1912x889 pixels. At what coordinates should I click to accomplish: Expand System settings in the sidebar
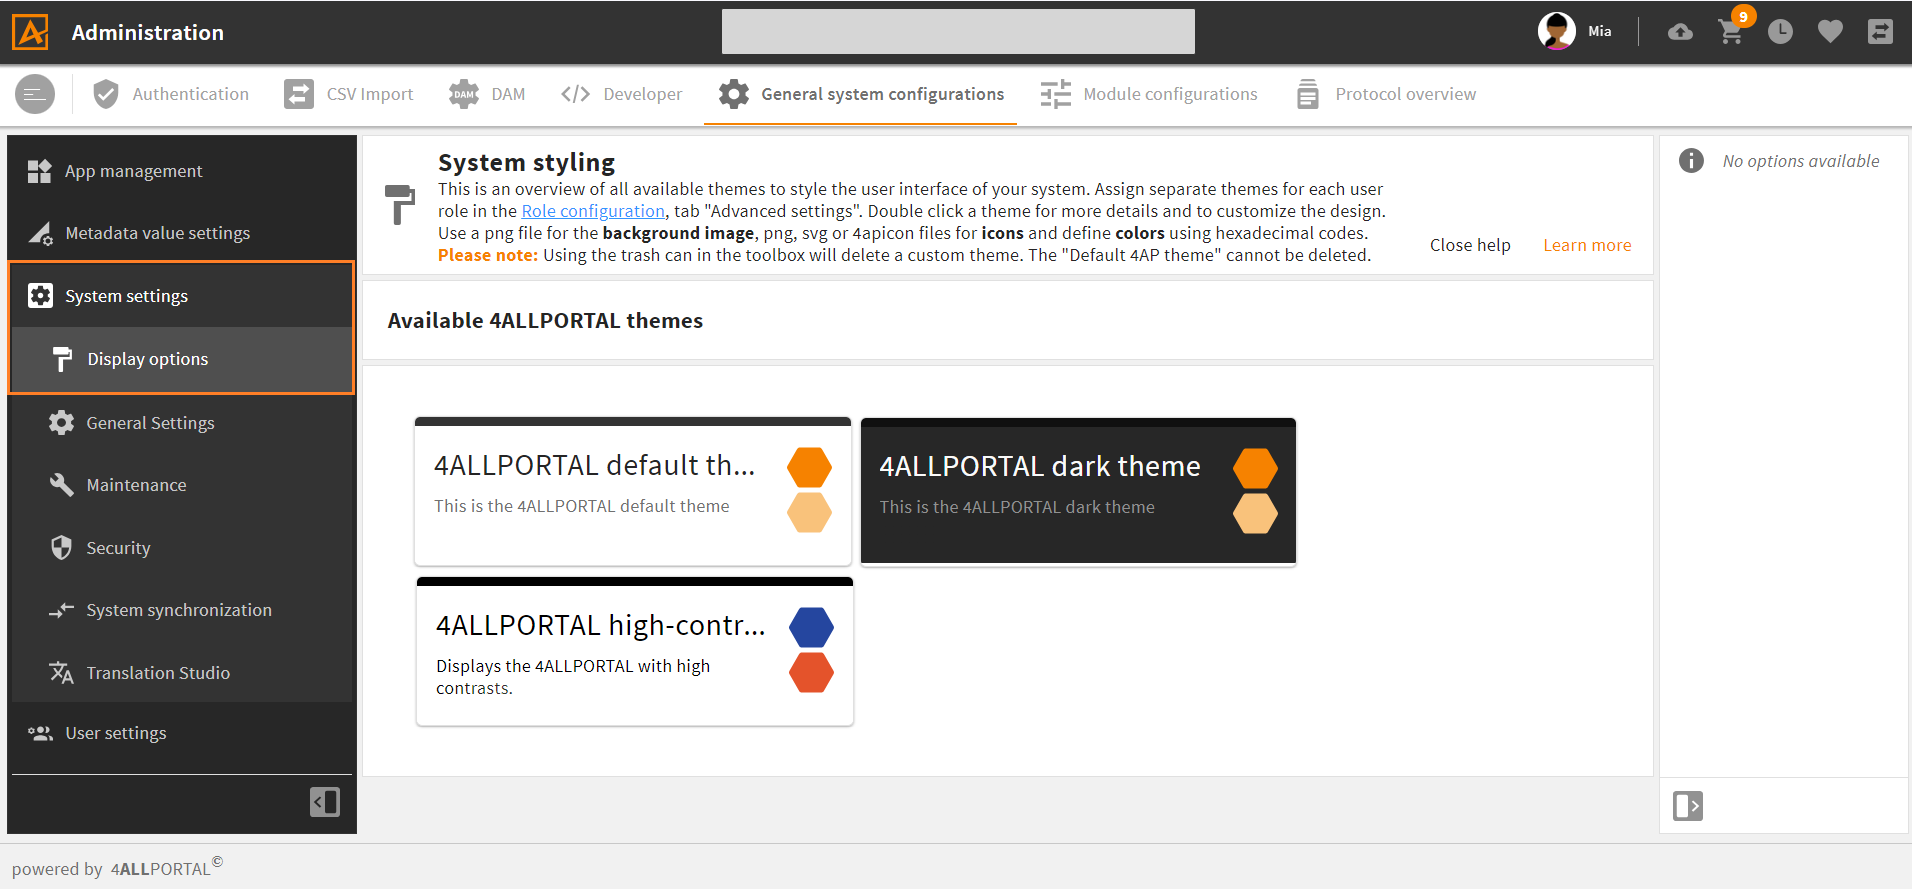181,296
